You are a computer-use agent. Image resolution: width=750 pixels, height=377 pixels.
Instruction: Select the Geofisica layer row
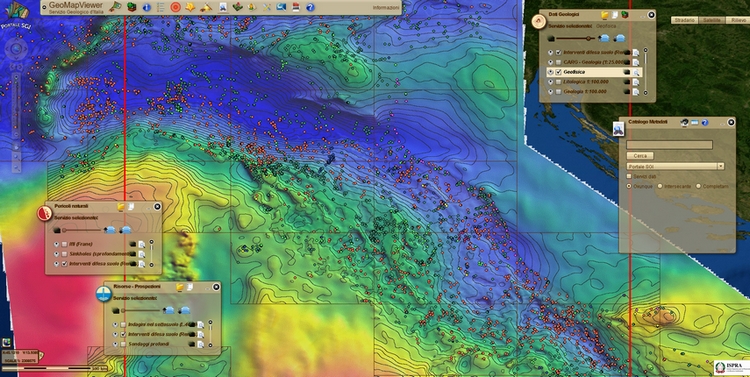click(595, 72)
